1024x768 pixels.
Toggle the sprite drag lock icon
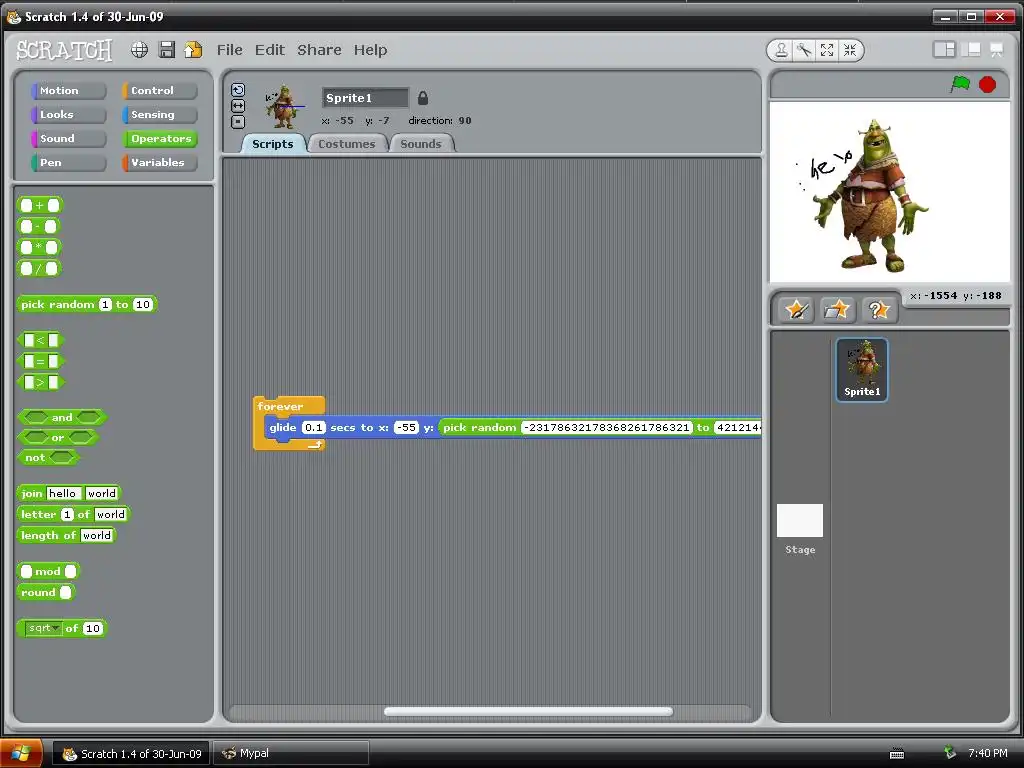coord(423,98)
